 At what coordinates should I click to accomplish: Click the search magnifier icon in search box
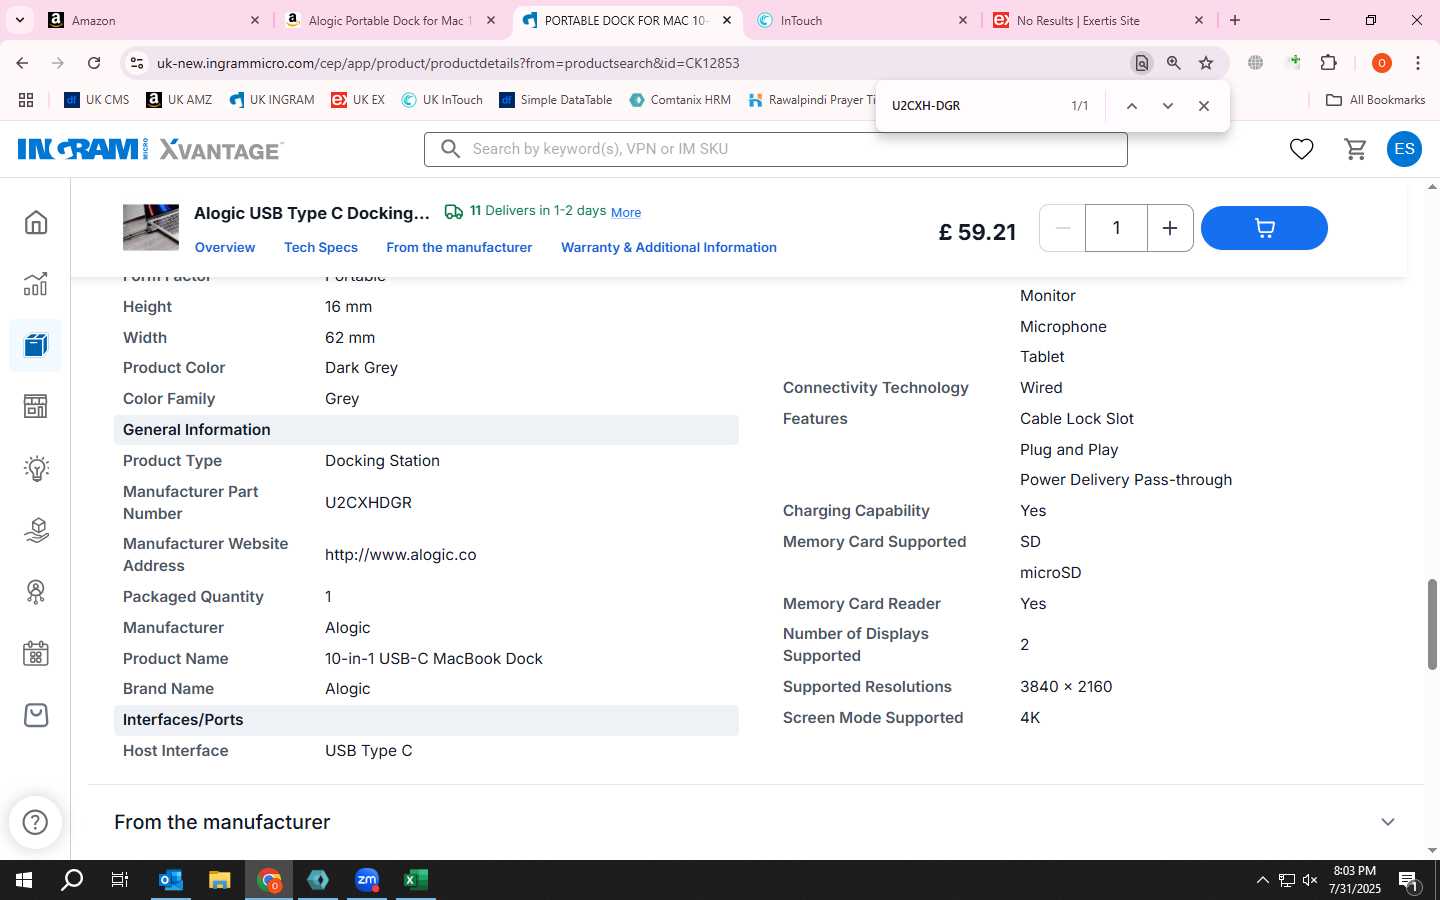(x=450, y=149)
